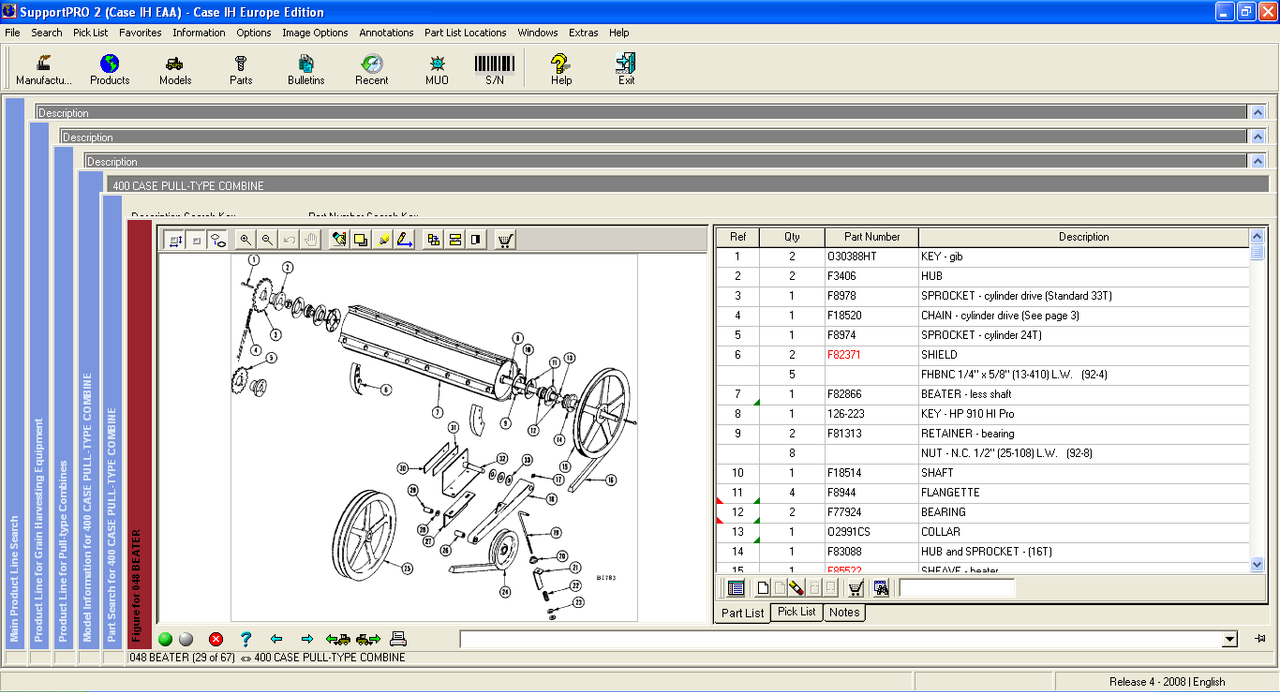
Task: Open the Products globe icon
Action: (x=110, y=69)
